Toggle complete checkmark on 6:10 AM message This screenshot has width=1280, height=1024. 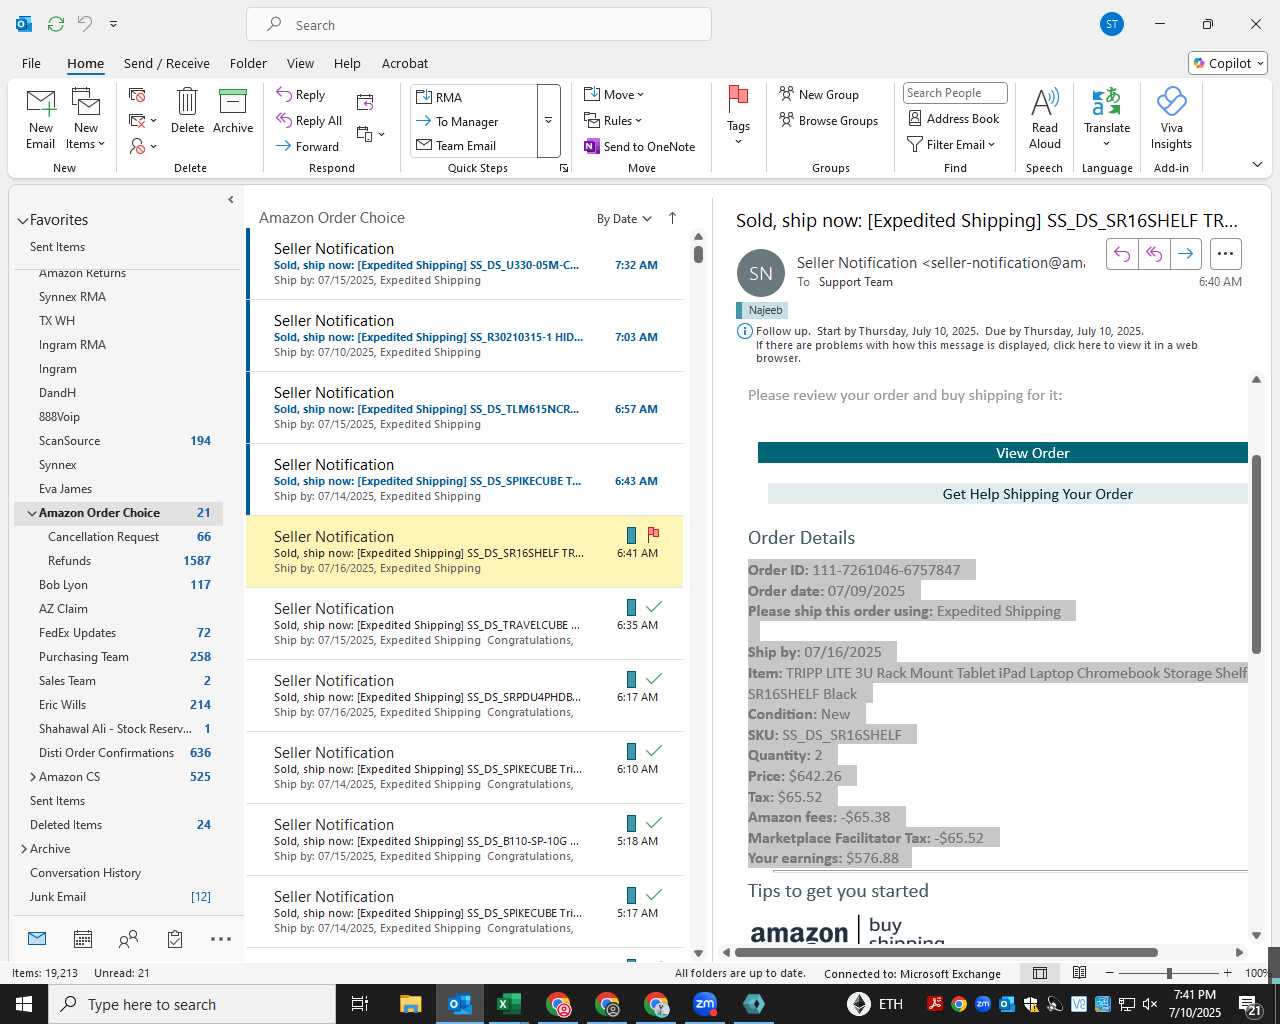653,750
